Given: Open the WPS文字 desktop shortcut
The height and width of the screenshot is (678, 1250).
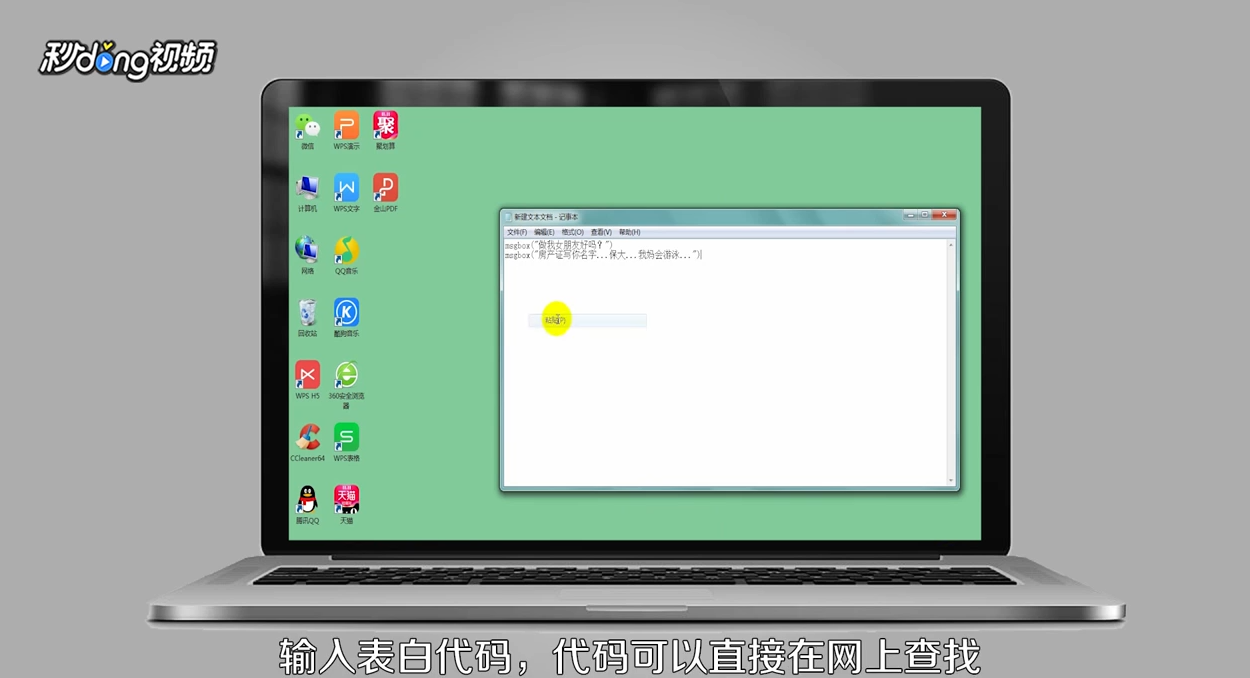Looking at the screenshot, I should click(346, 194).
